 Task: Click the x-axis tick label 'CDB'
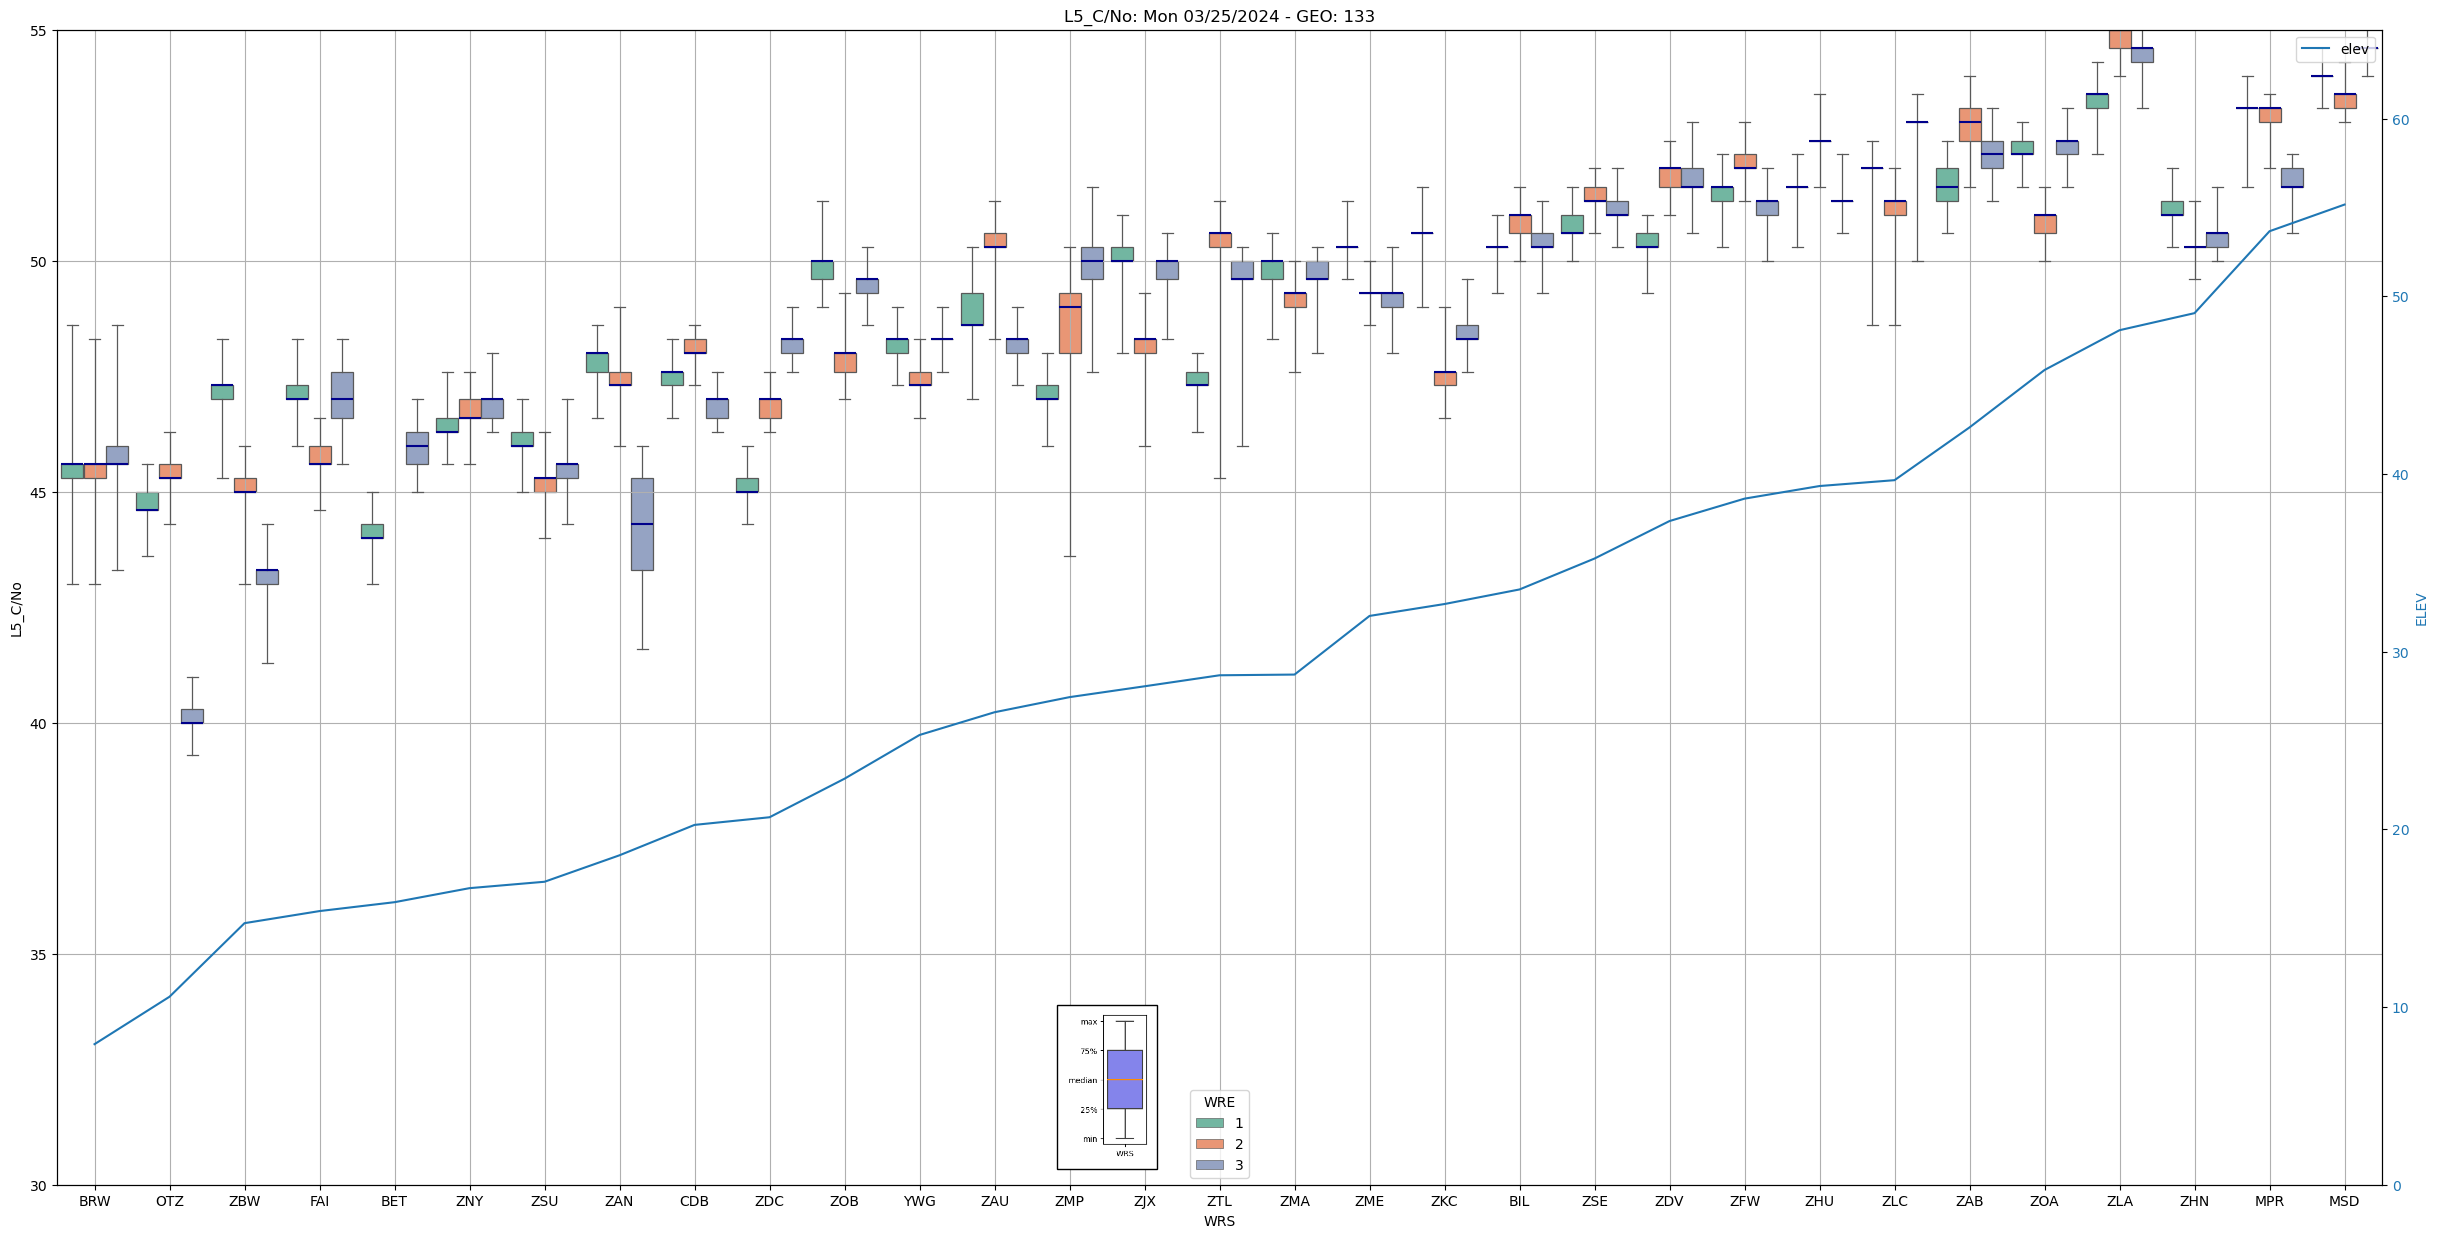(695, 1201)
